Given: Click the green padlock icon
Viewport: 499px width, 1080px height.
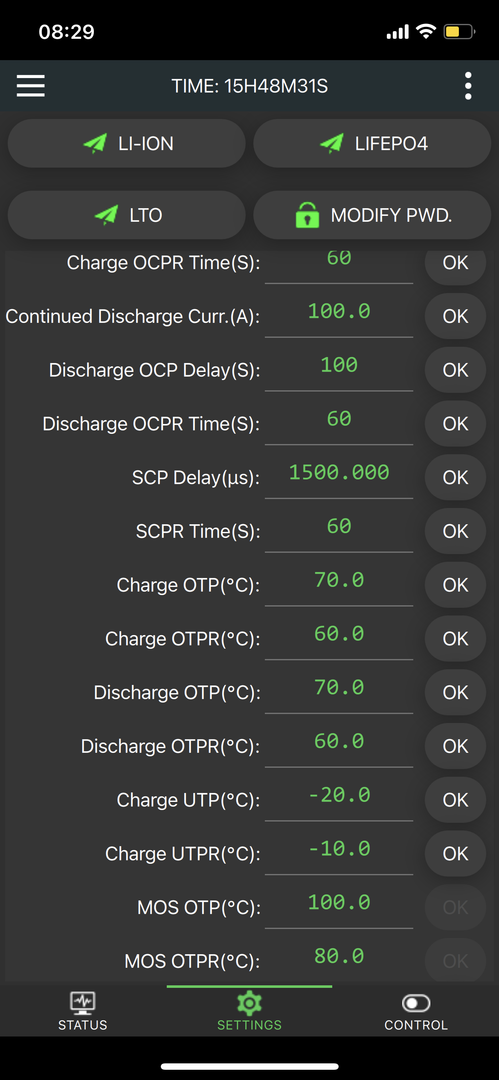Looking at the screenshot, I should click(x=307, y=215).
